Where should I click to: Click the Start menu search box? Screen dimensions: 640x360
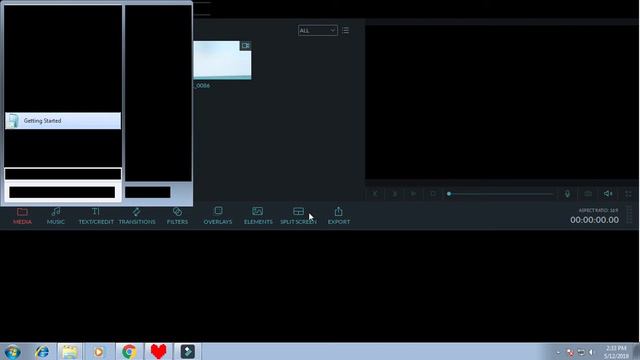coord(62,192)
